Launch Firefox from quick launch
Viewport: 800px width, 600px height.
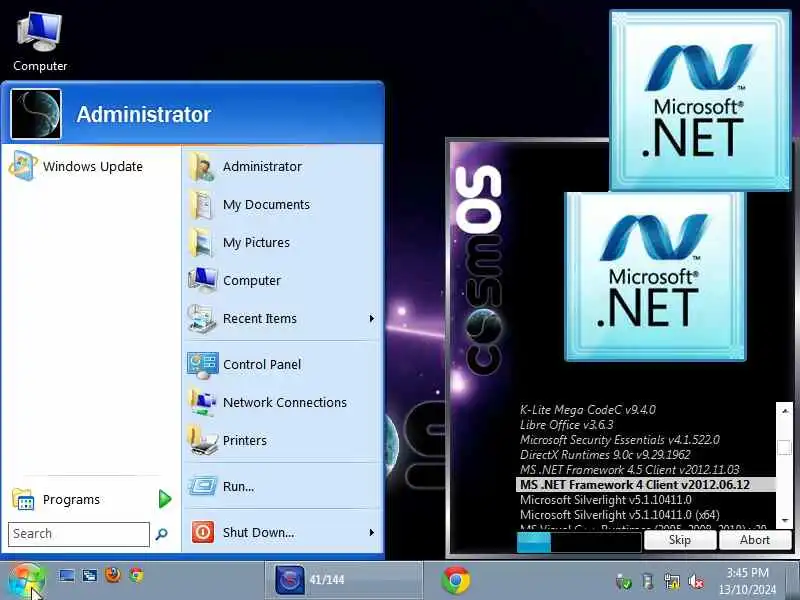113,576
